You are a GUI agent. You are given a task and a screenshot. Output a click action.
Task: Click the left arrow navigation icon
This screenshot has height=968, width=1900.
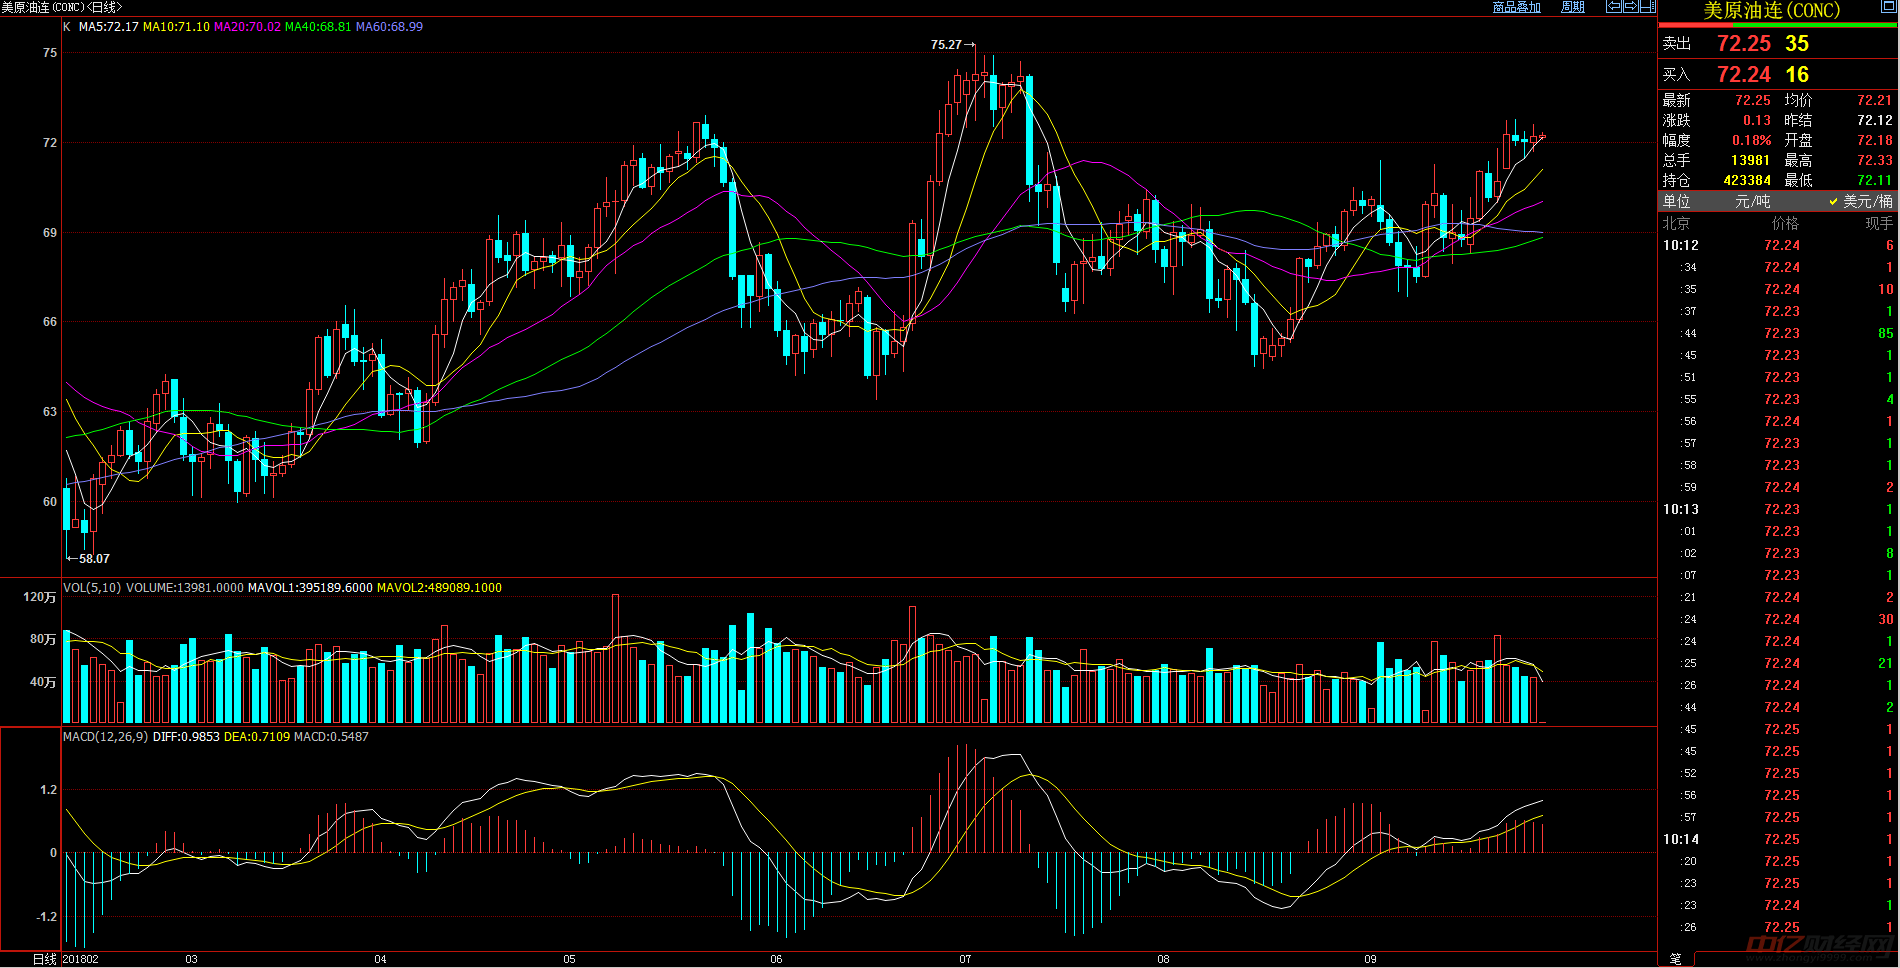click(1613, 7)
